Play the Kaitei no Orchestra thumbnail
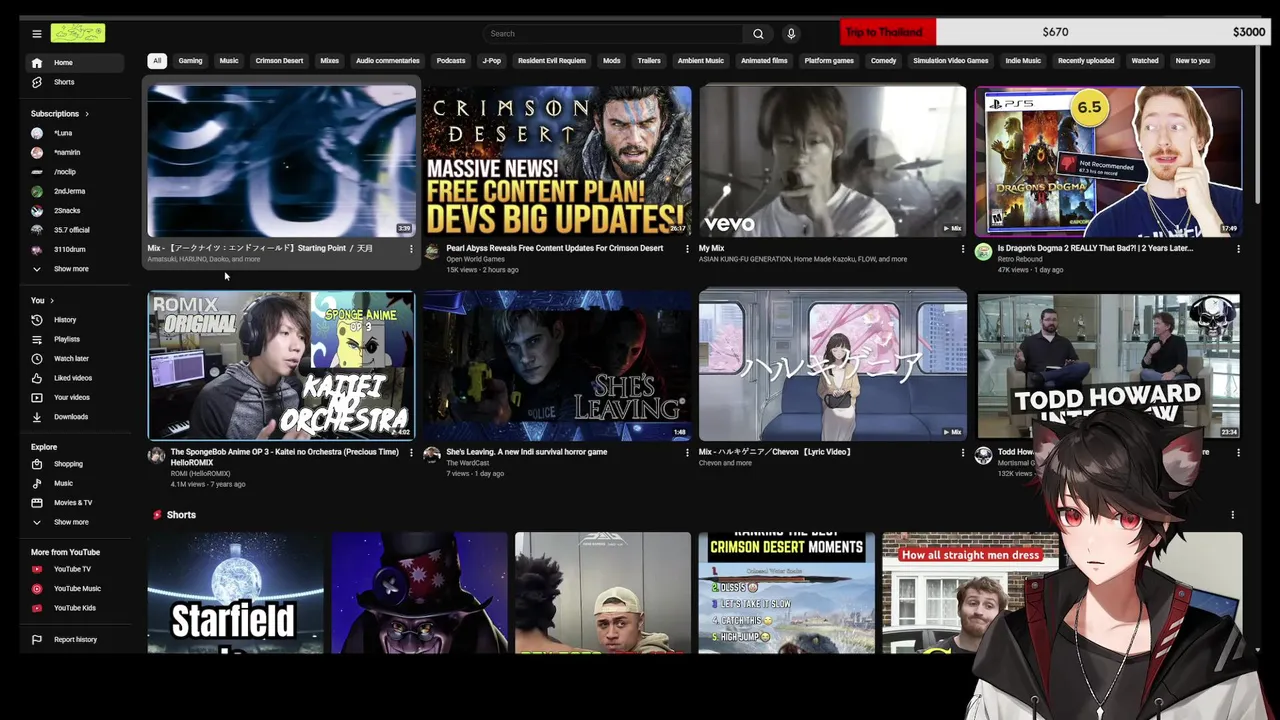1280x720 pixels. coord(281,365)
